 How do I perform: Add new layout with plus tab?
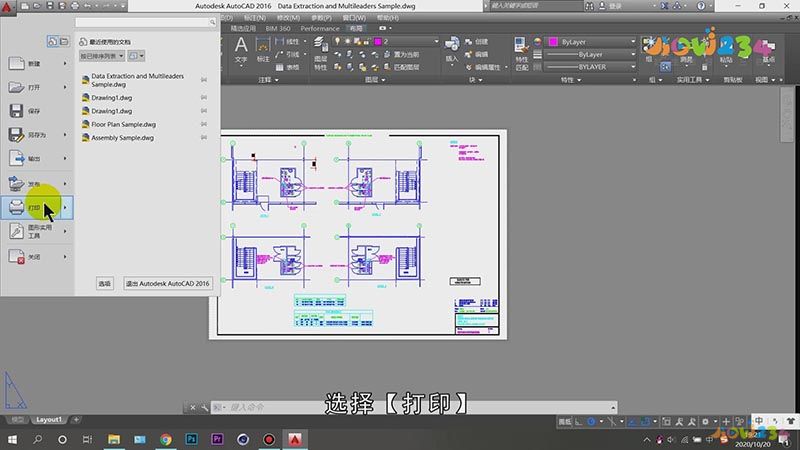pos(76,419)
